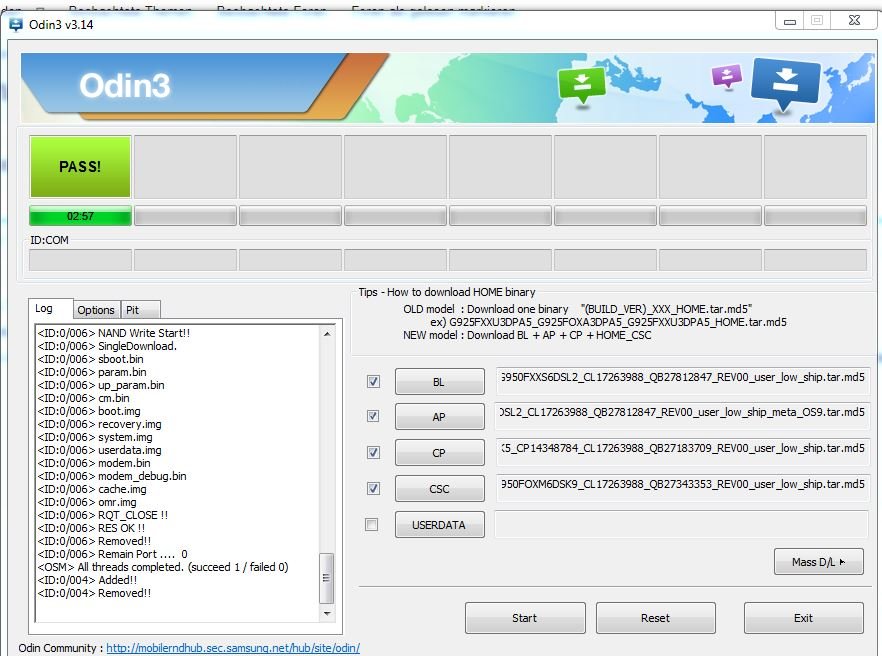Click the purple download bubble icon in banner
This screenshot has width=882, height=656.
click(726, 76)
